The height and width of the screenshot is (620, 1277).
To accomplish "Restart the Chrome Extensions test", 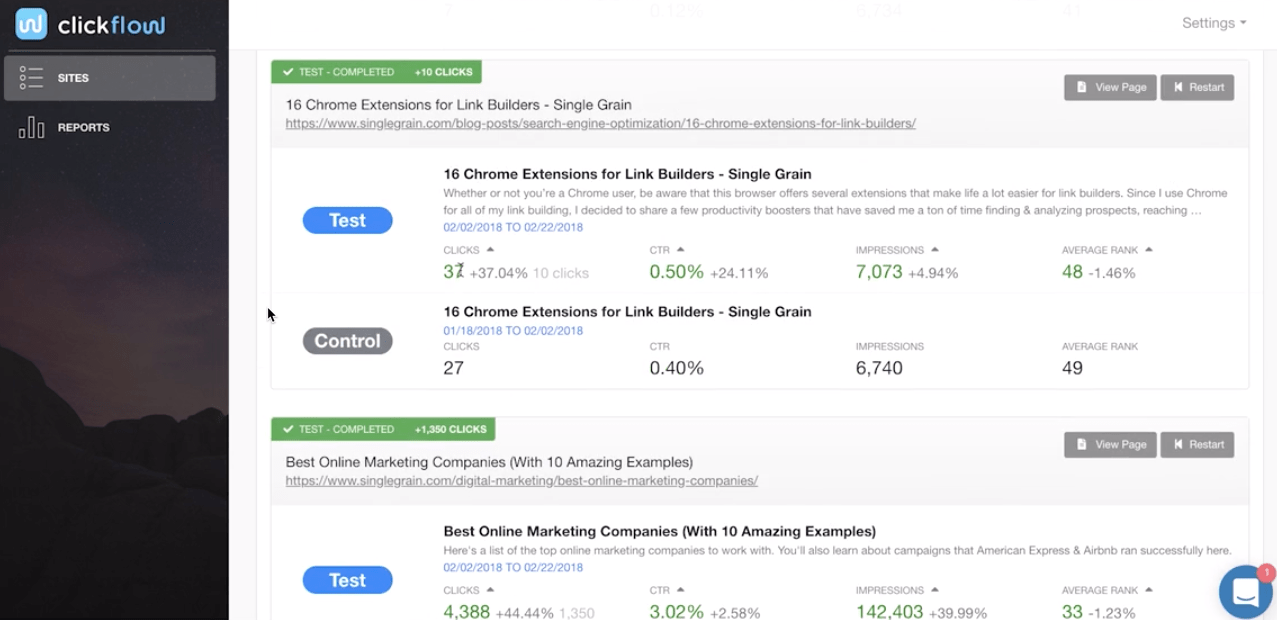I will (1197, 87).
